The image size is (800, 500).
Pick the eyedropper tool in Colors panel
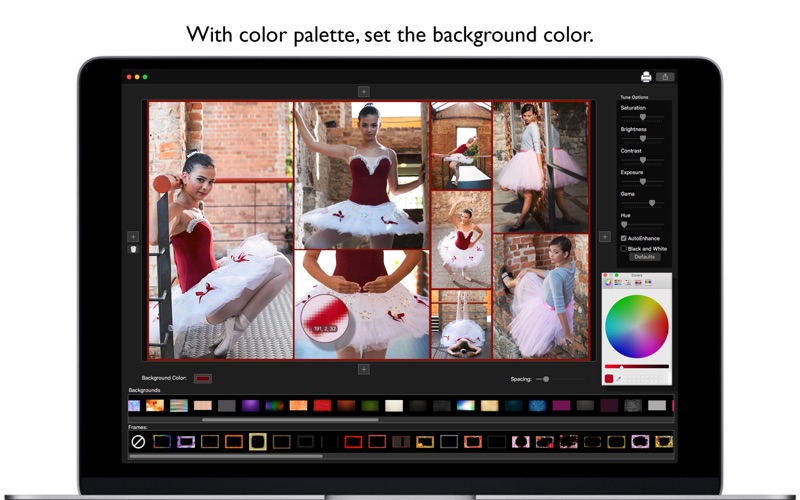[x=619, y=379]
